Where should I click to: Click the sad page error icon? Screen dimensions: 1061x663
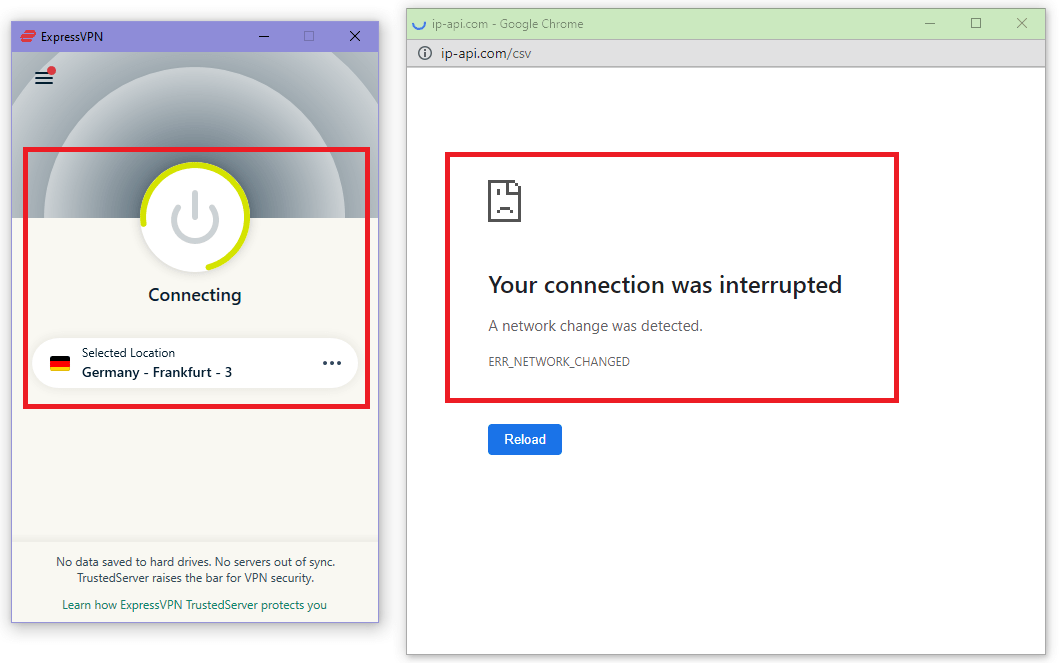pyautogui.click(x=504, y=201)
